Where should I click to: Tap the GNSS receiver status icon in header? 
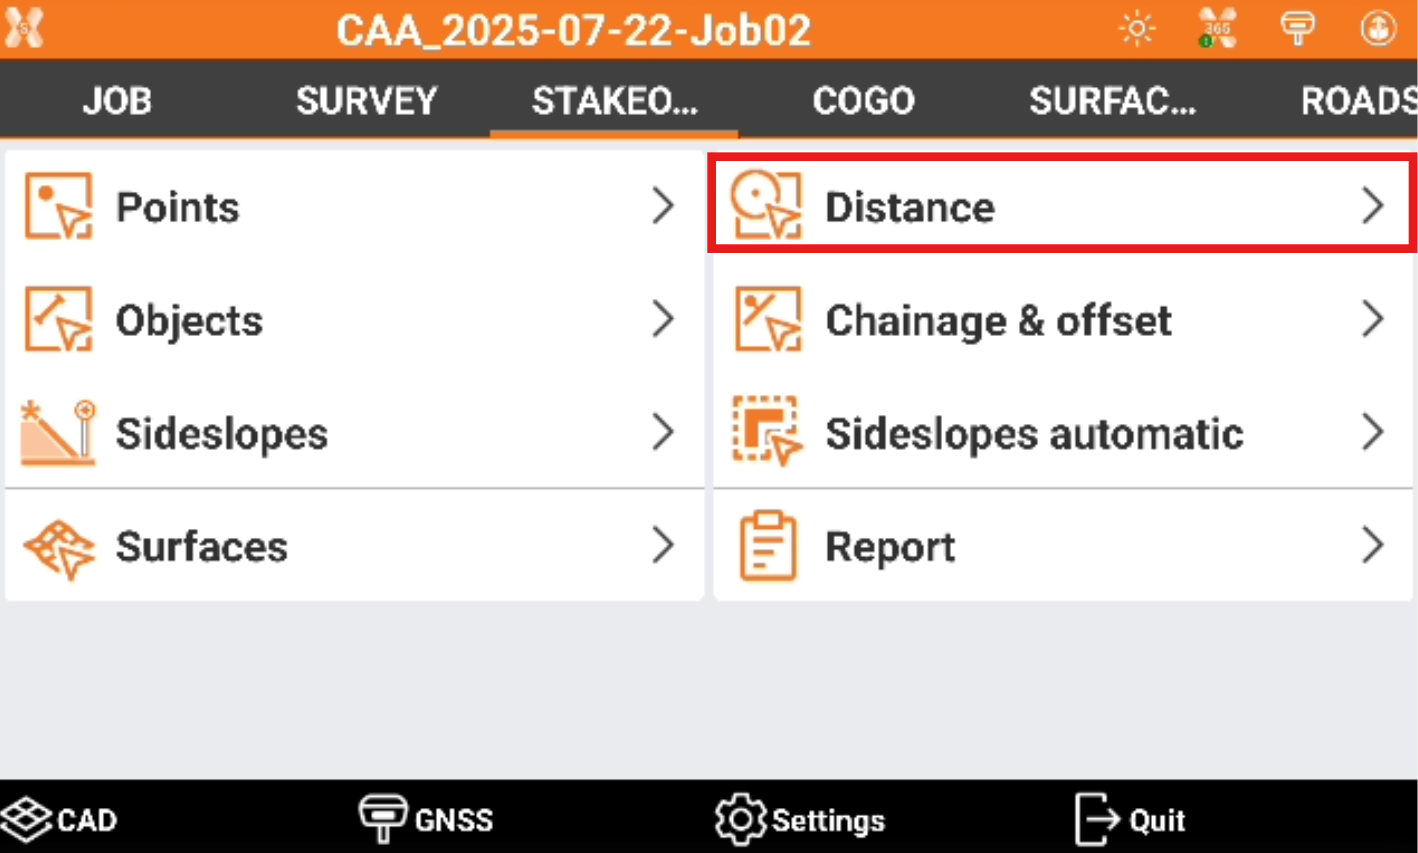click(x=1297, y=29)
